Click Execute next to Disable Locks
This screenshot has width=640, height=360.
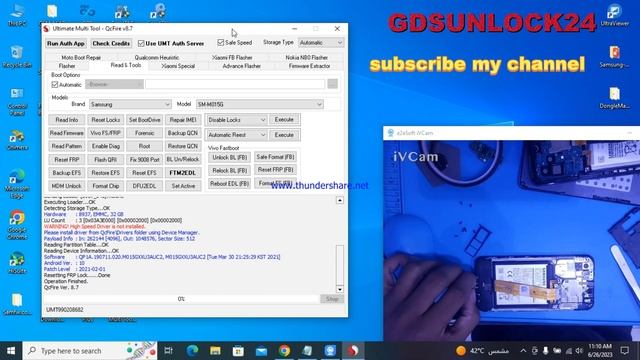284,120
